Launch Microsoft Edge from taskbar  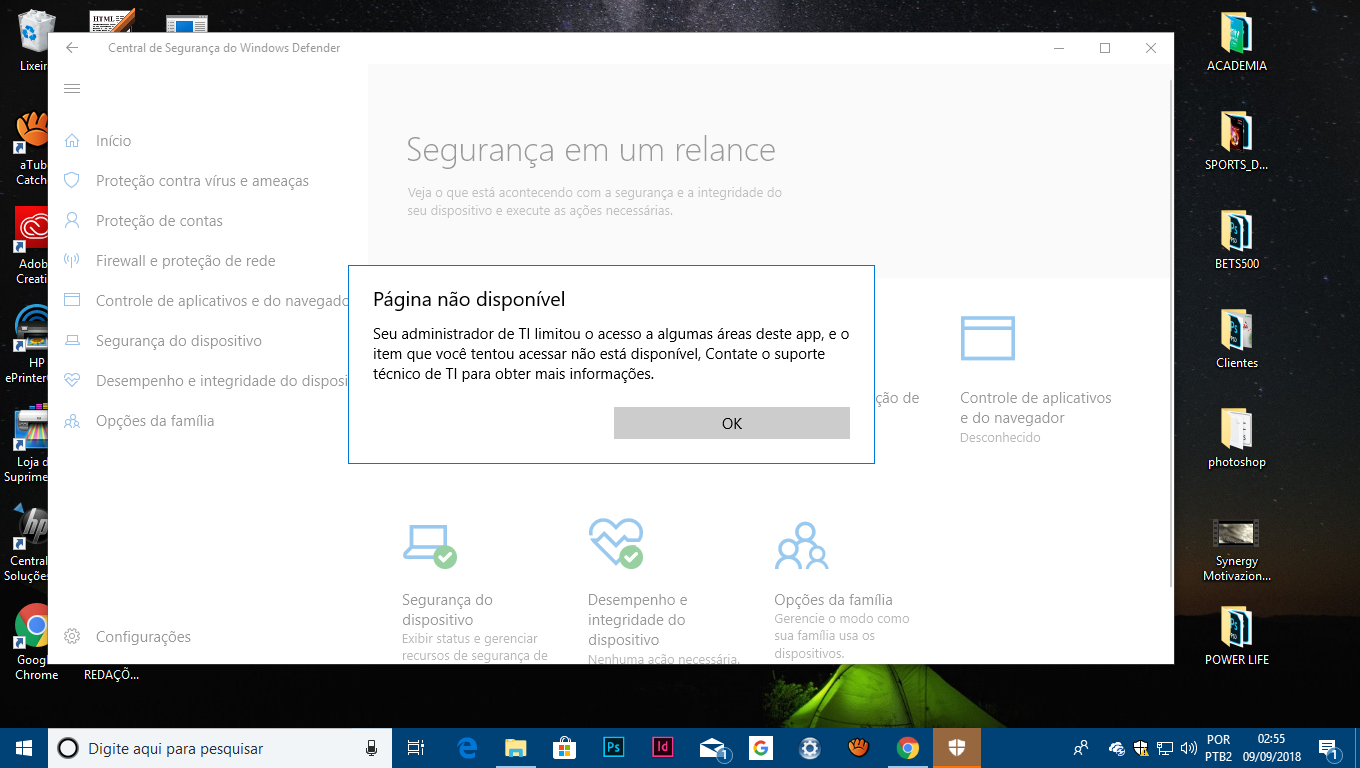[x=467, y=748]
